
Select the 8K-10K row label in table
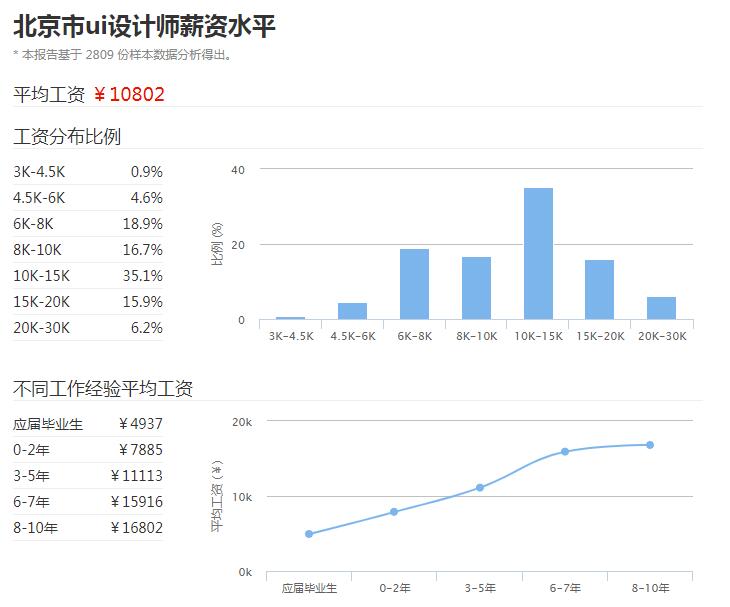[x=37, y=250]
